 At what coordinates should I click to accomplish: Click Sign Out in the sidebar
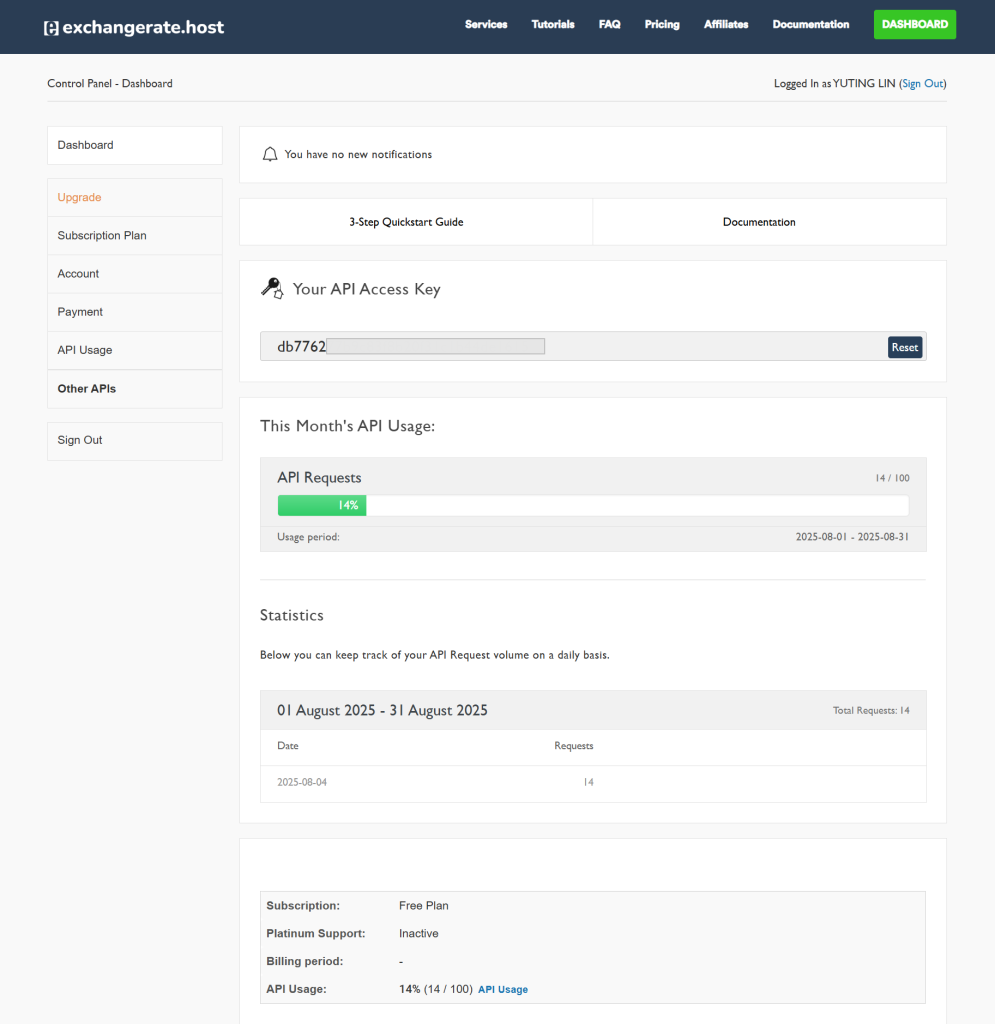click(x=134, y=441)
